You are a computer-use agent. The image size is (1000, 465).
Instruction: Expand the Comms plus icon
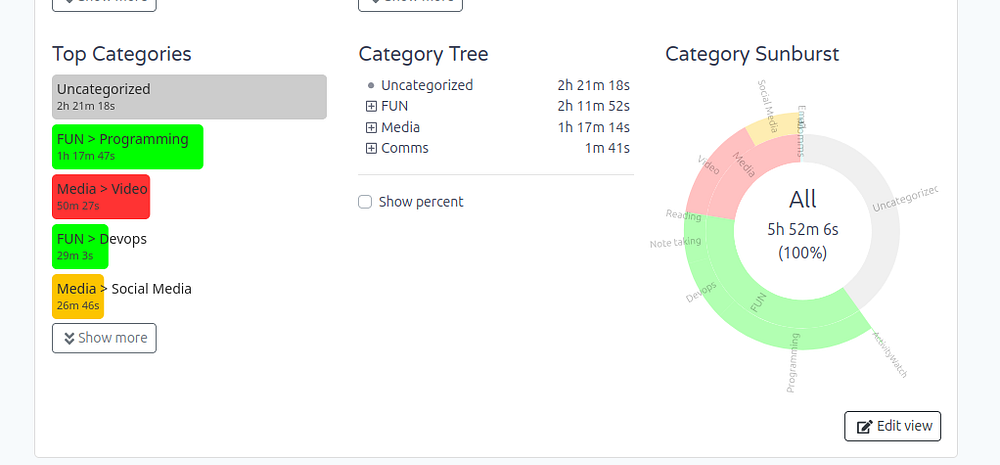(371, 149)
